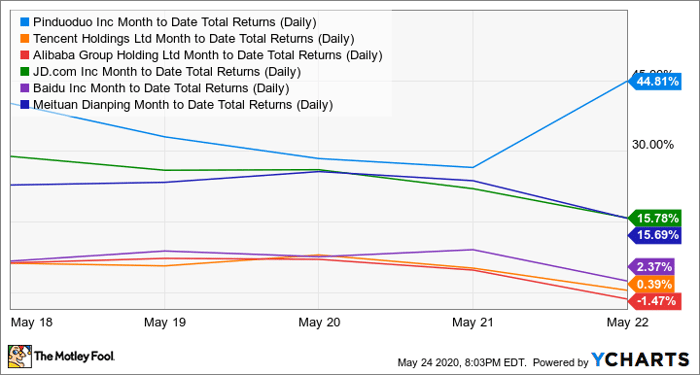Click the Pinduoduo Inc legend text
This screenshot has width=700, height=375.
pos(67,22)
